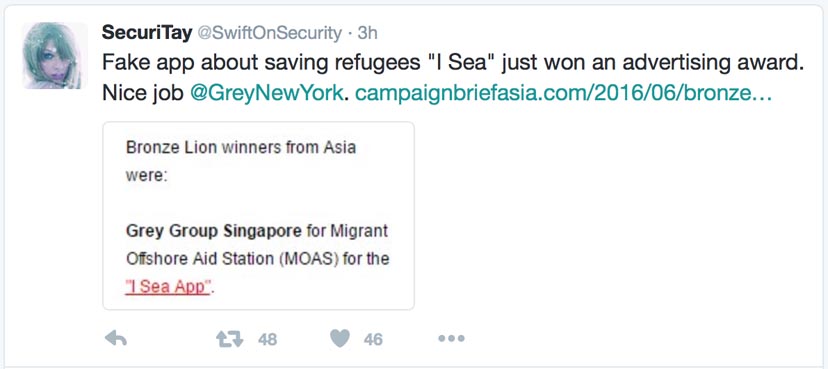Open SecuriTay's profile avatar picture
This screenshot has height=369, width=828.
click(54, 55)
